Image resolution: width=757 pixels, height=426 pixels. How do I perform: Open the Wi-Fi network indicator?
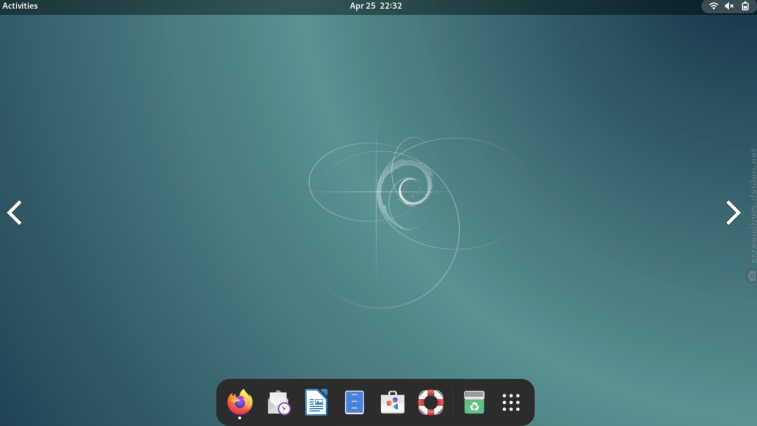[713, 6]
